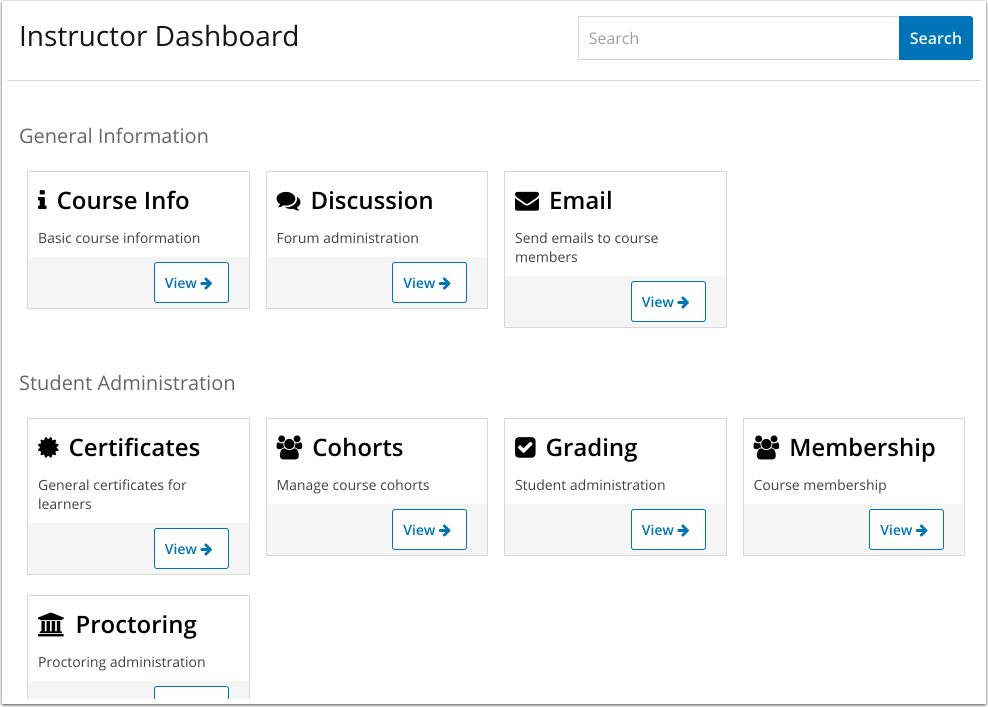This screenshot has height=707, width=988.
Task: Click the Membership people icon
Action: click(767, 447)
